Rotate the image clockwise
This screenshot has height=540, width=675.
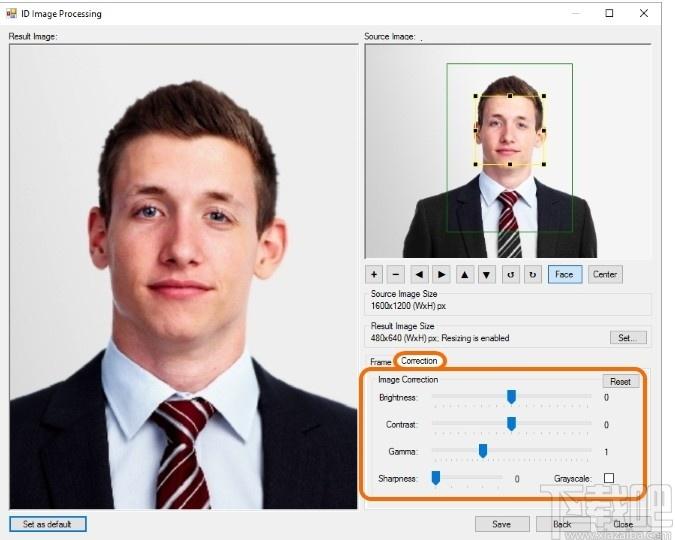click(x=533, y=274)
